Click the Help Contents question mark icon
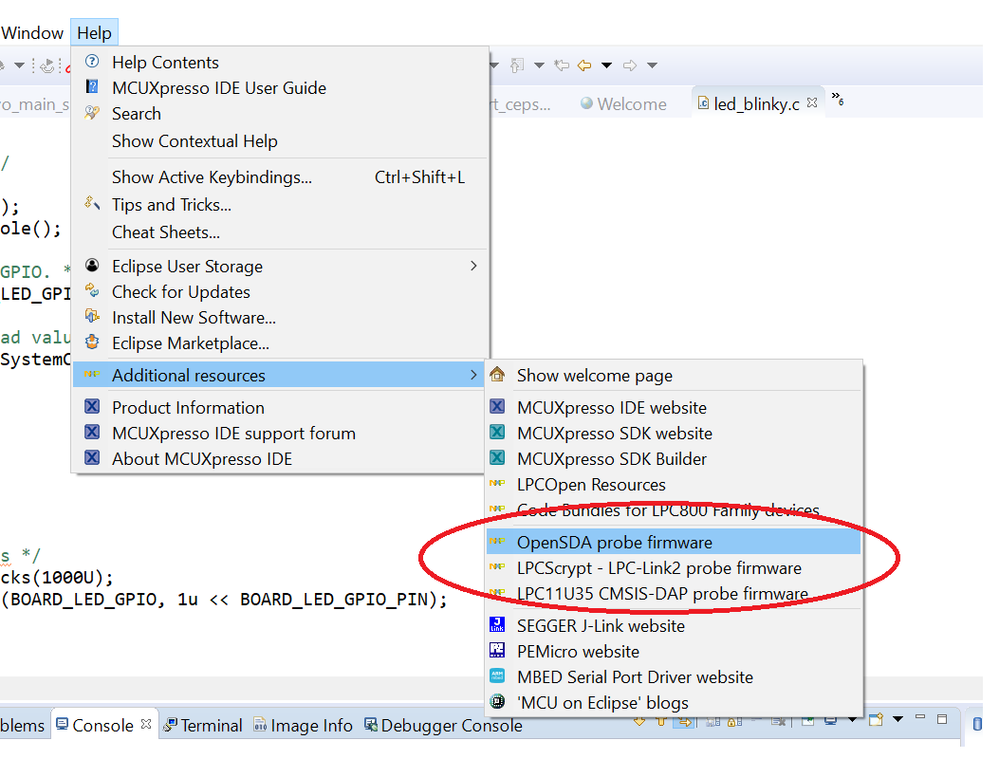Image resolution: width=999 pixels, height=759 pixels. (93, 62)
